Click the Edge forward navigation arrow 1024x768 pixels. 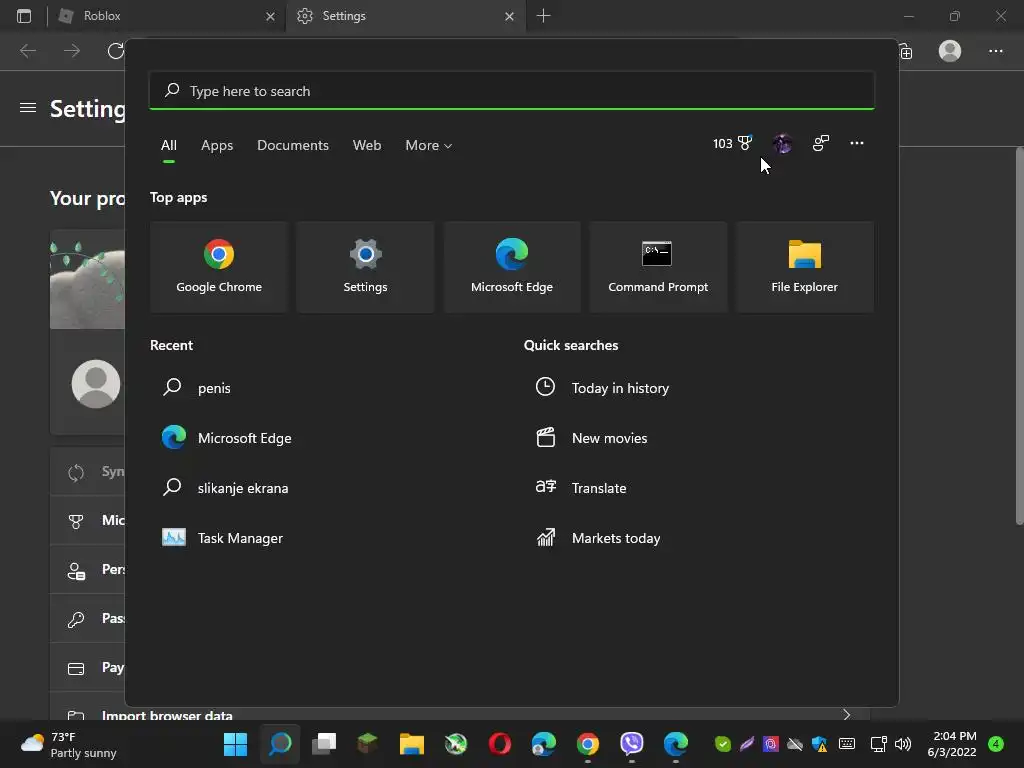[x=72, y=51]
